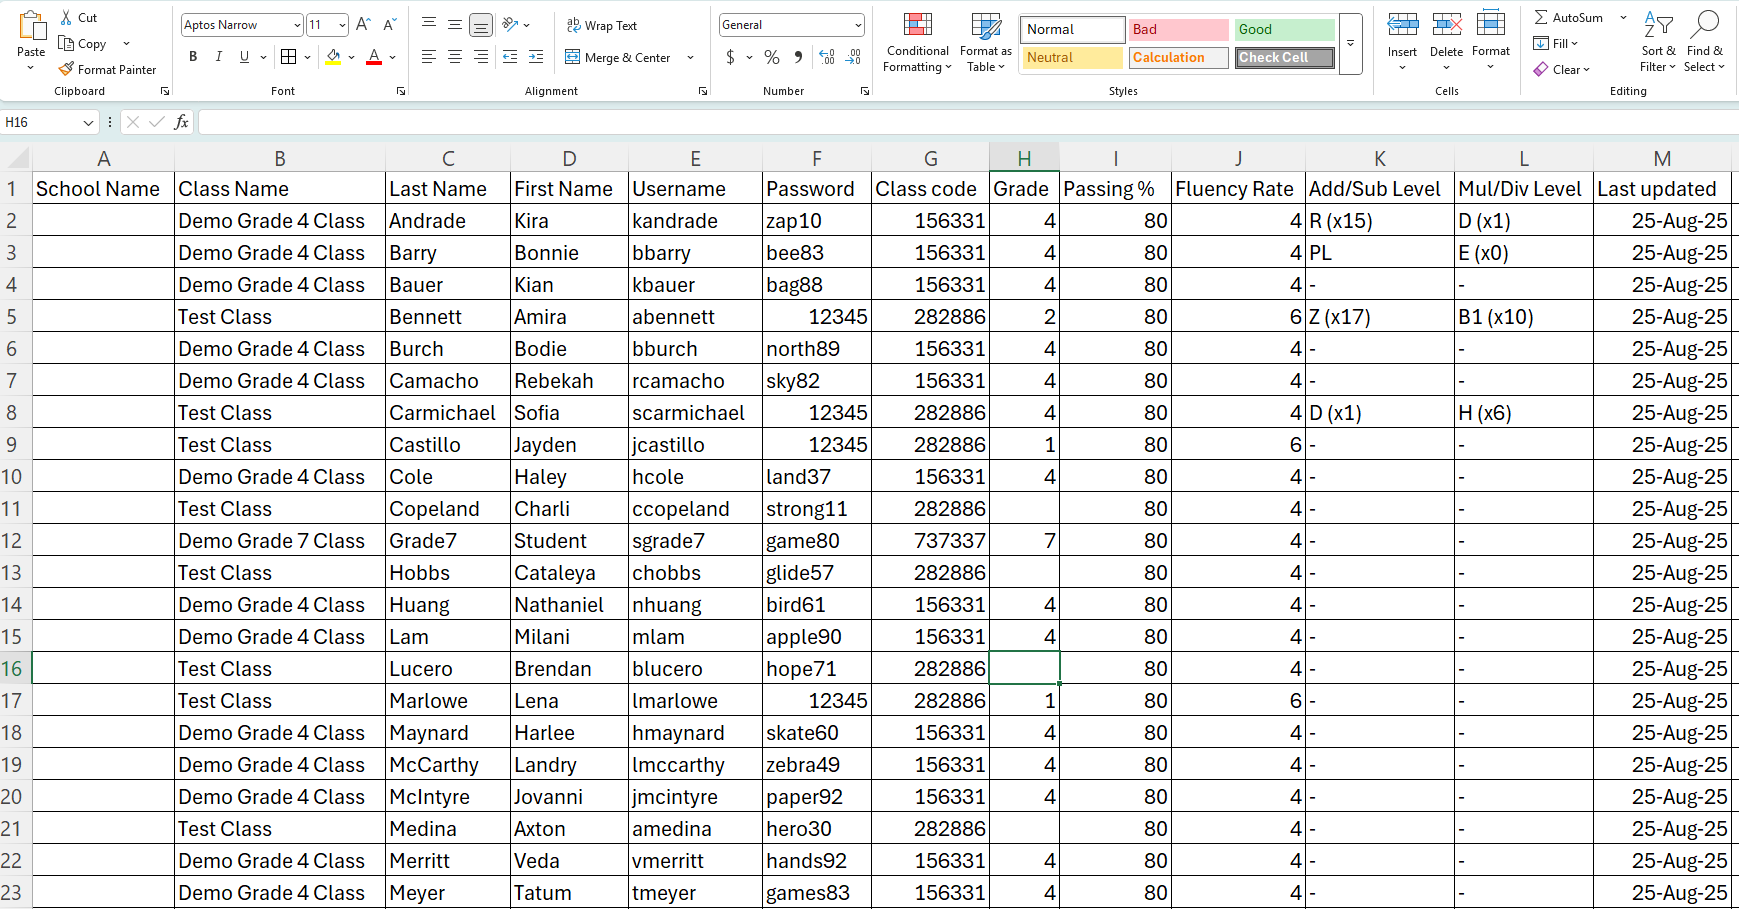Image resolution: width=1739 pixels, height=909 pixels.
Task: Click the Delete cells icon
Action: click(1446, 25)
